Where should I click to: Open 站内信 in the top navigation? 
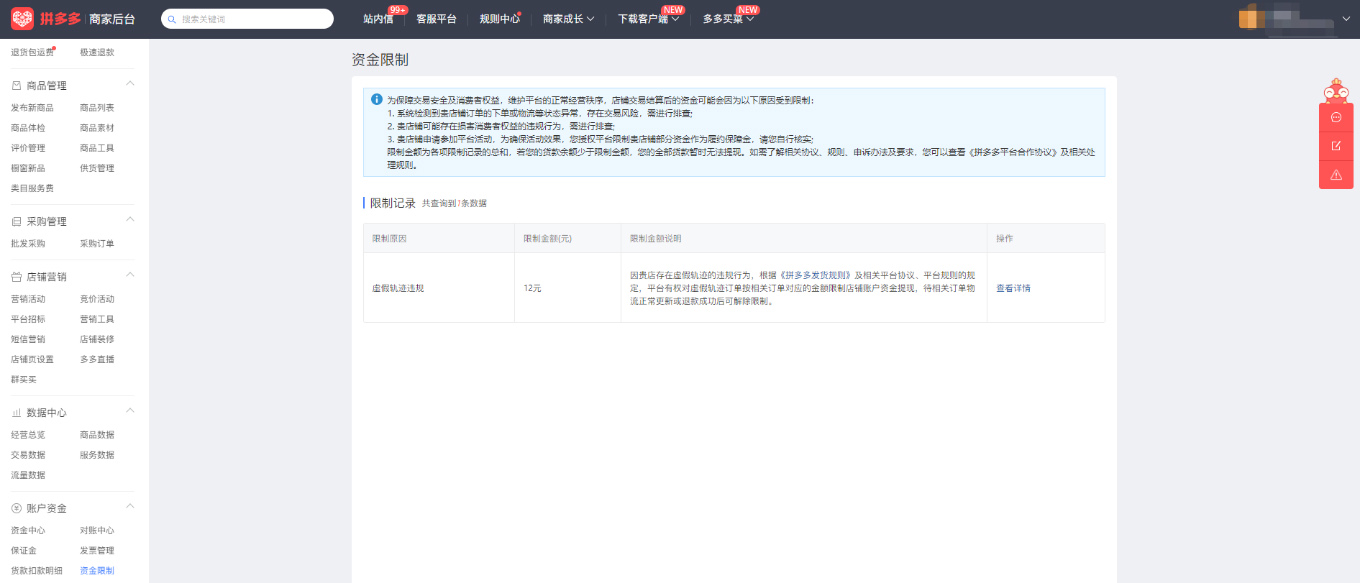pos(378,19)
